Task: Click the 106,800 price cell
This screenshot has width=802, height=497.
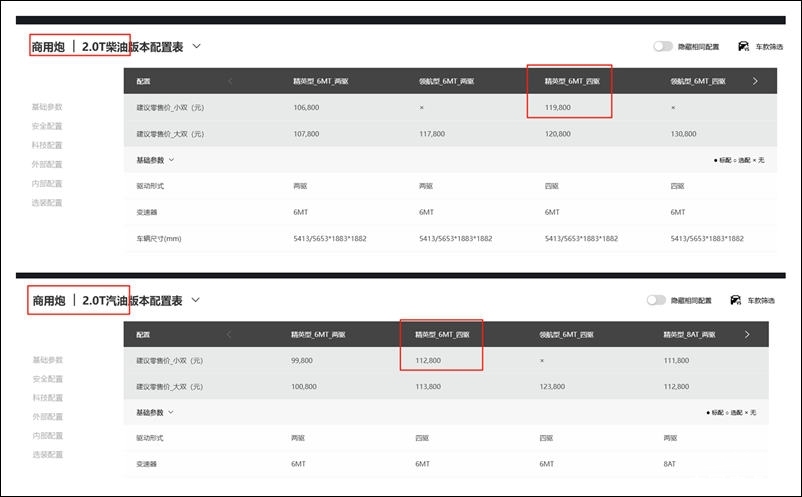Action: pyautogui.click(x=306, y=107)
